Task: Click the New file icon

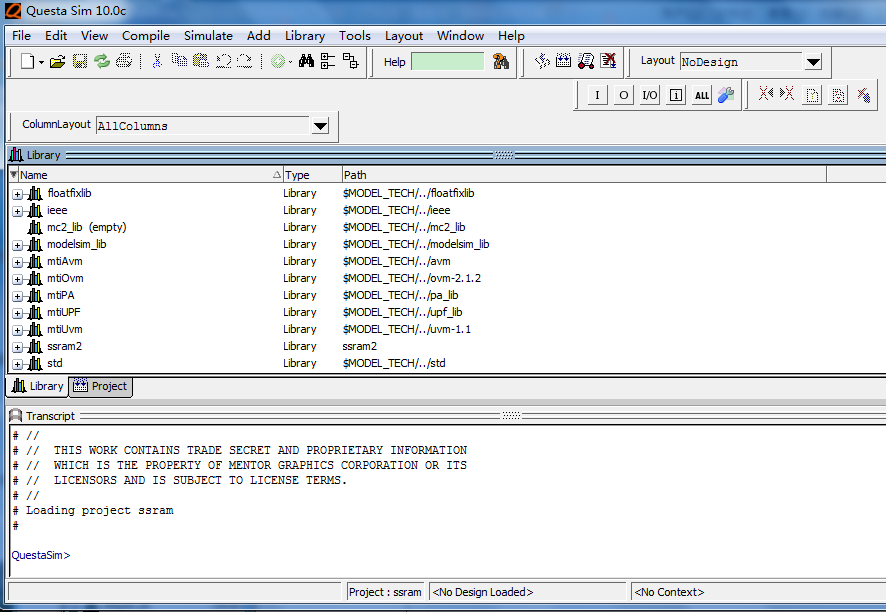Action: 27,61
